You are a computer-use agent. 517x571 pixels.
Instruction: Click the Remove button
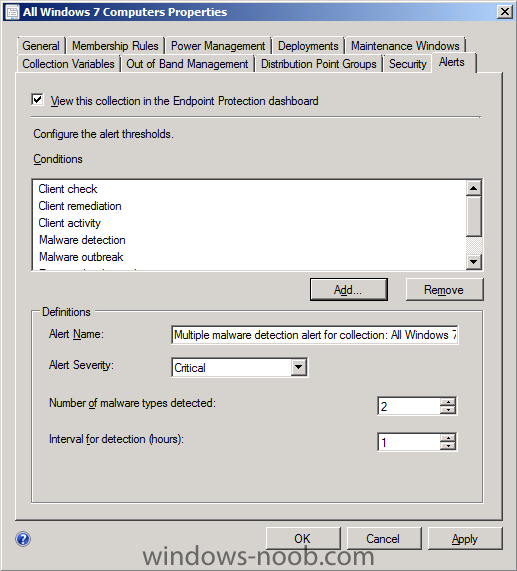[444, 290]
